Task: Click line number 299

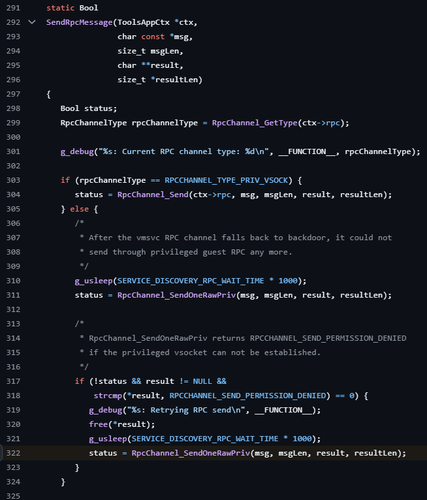Action: coord(13,123)
